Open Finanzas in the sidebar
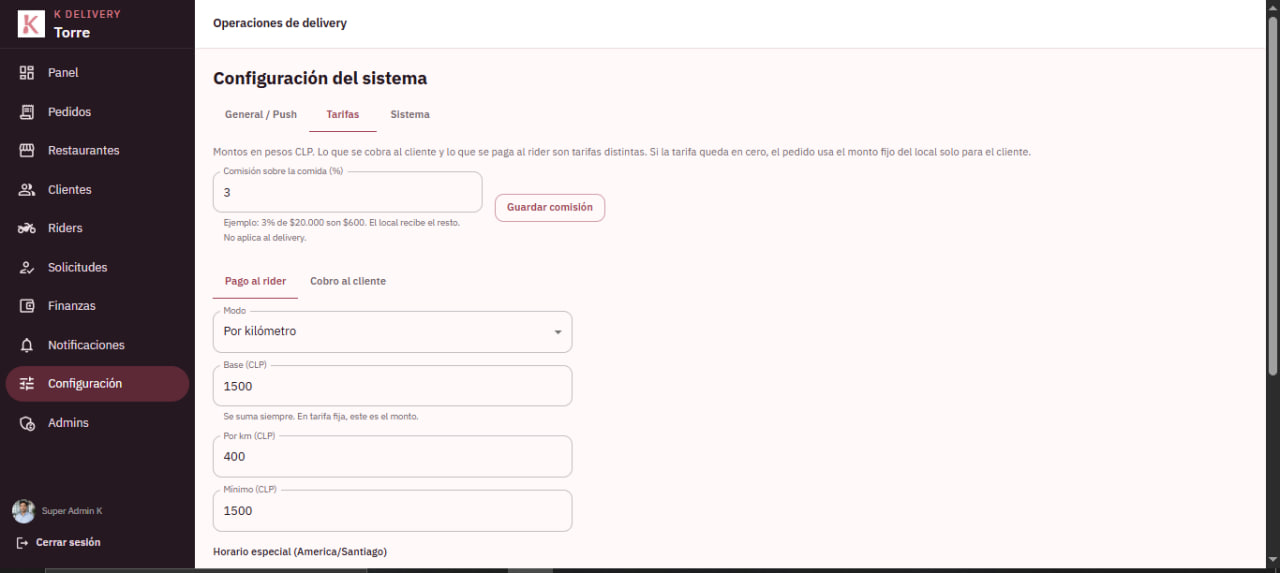 [x=97, y=306]
